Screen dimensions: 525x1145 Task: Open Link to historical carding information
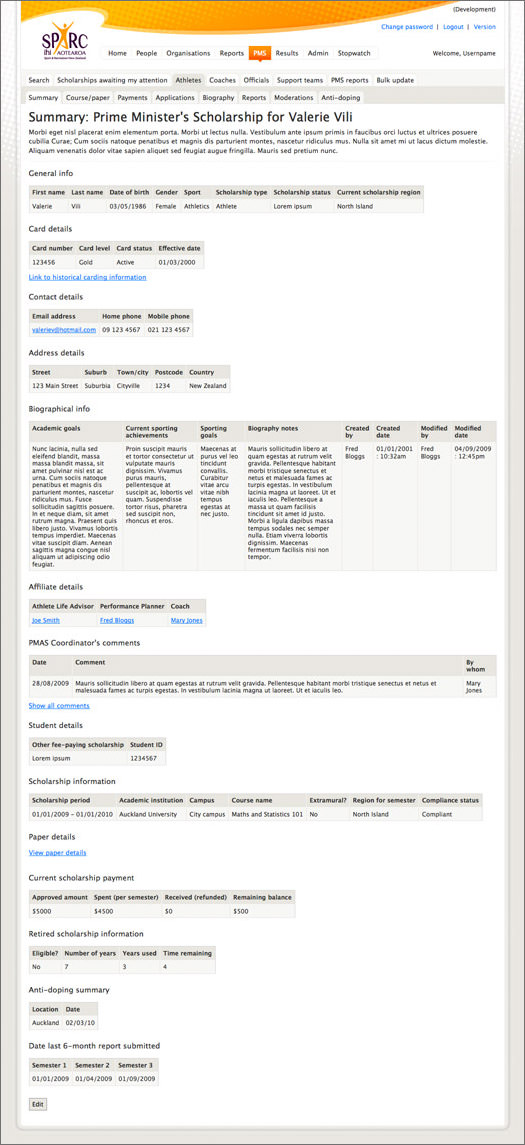click(x=88, y=277)
